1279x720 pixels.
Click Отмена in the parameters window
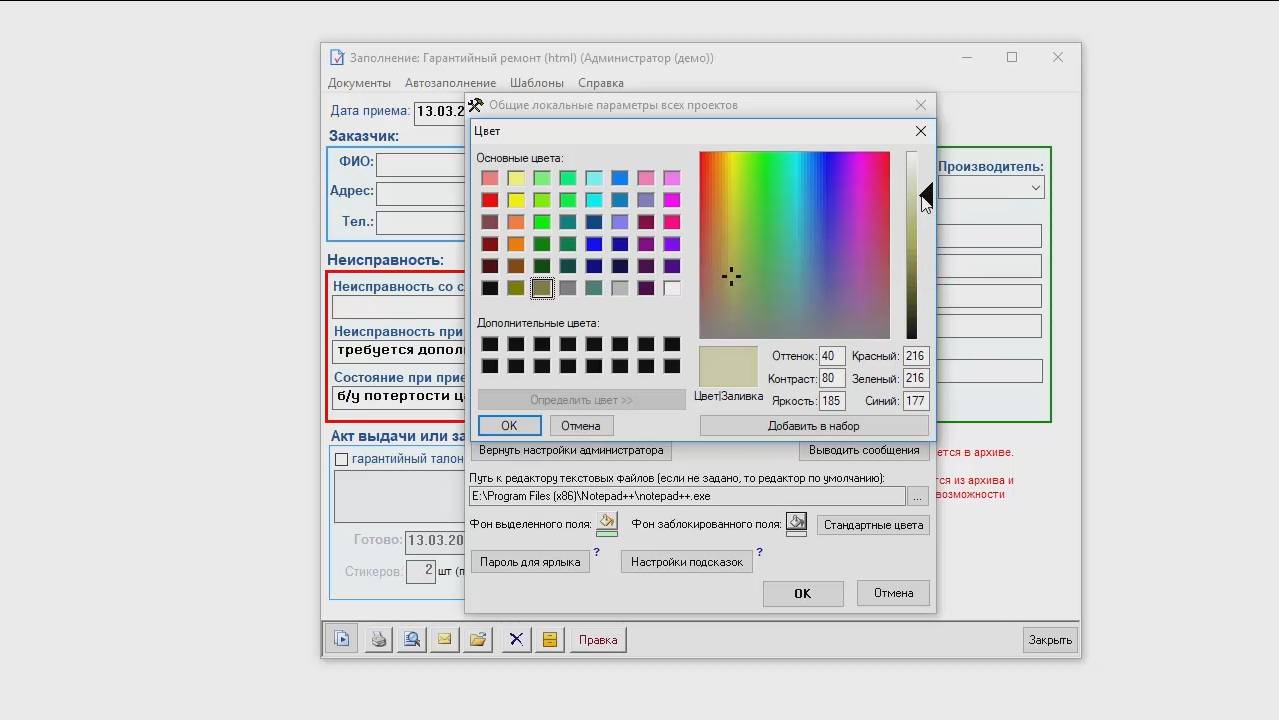pyautogui.click(x=893, y=593)
